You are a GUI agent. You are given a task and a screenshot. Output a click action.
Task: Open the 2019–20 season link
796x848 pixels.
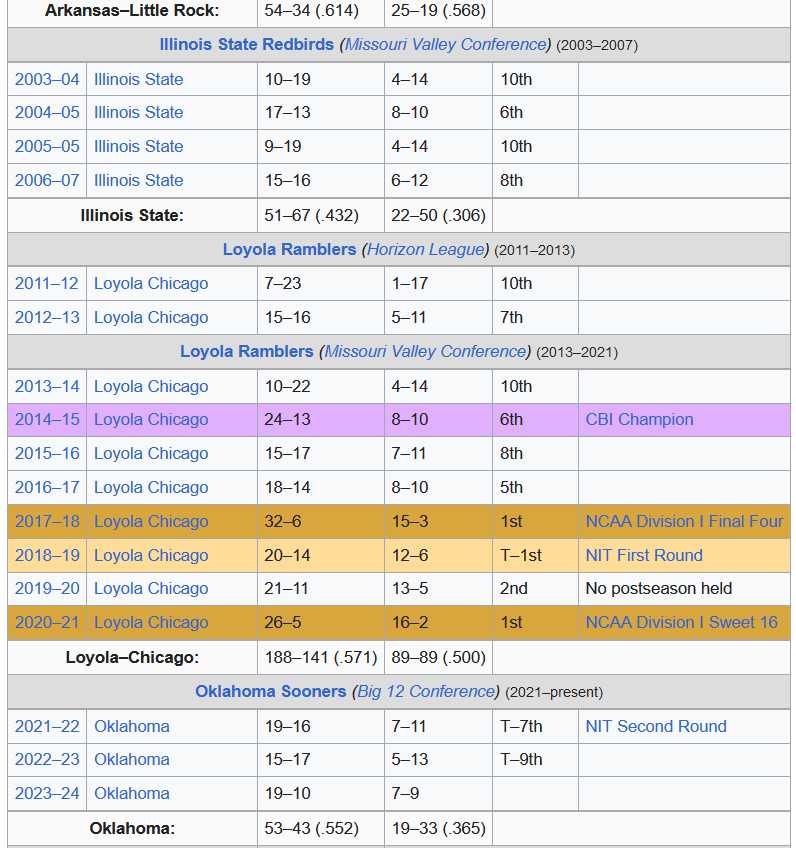(47, 589)
